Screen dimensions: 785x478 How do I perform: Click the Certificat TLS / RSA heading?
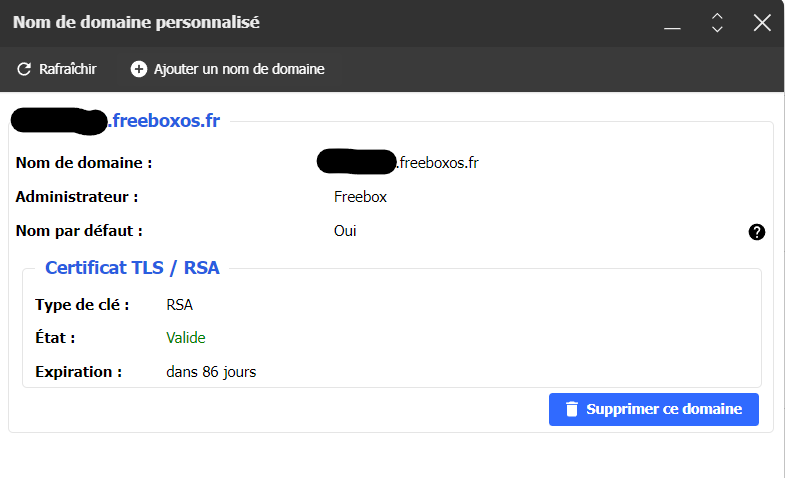132,268
